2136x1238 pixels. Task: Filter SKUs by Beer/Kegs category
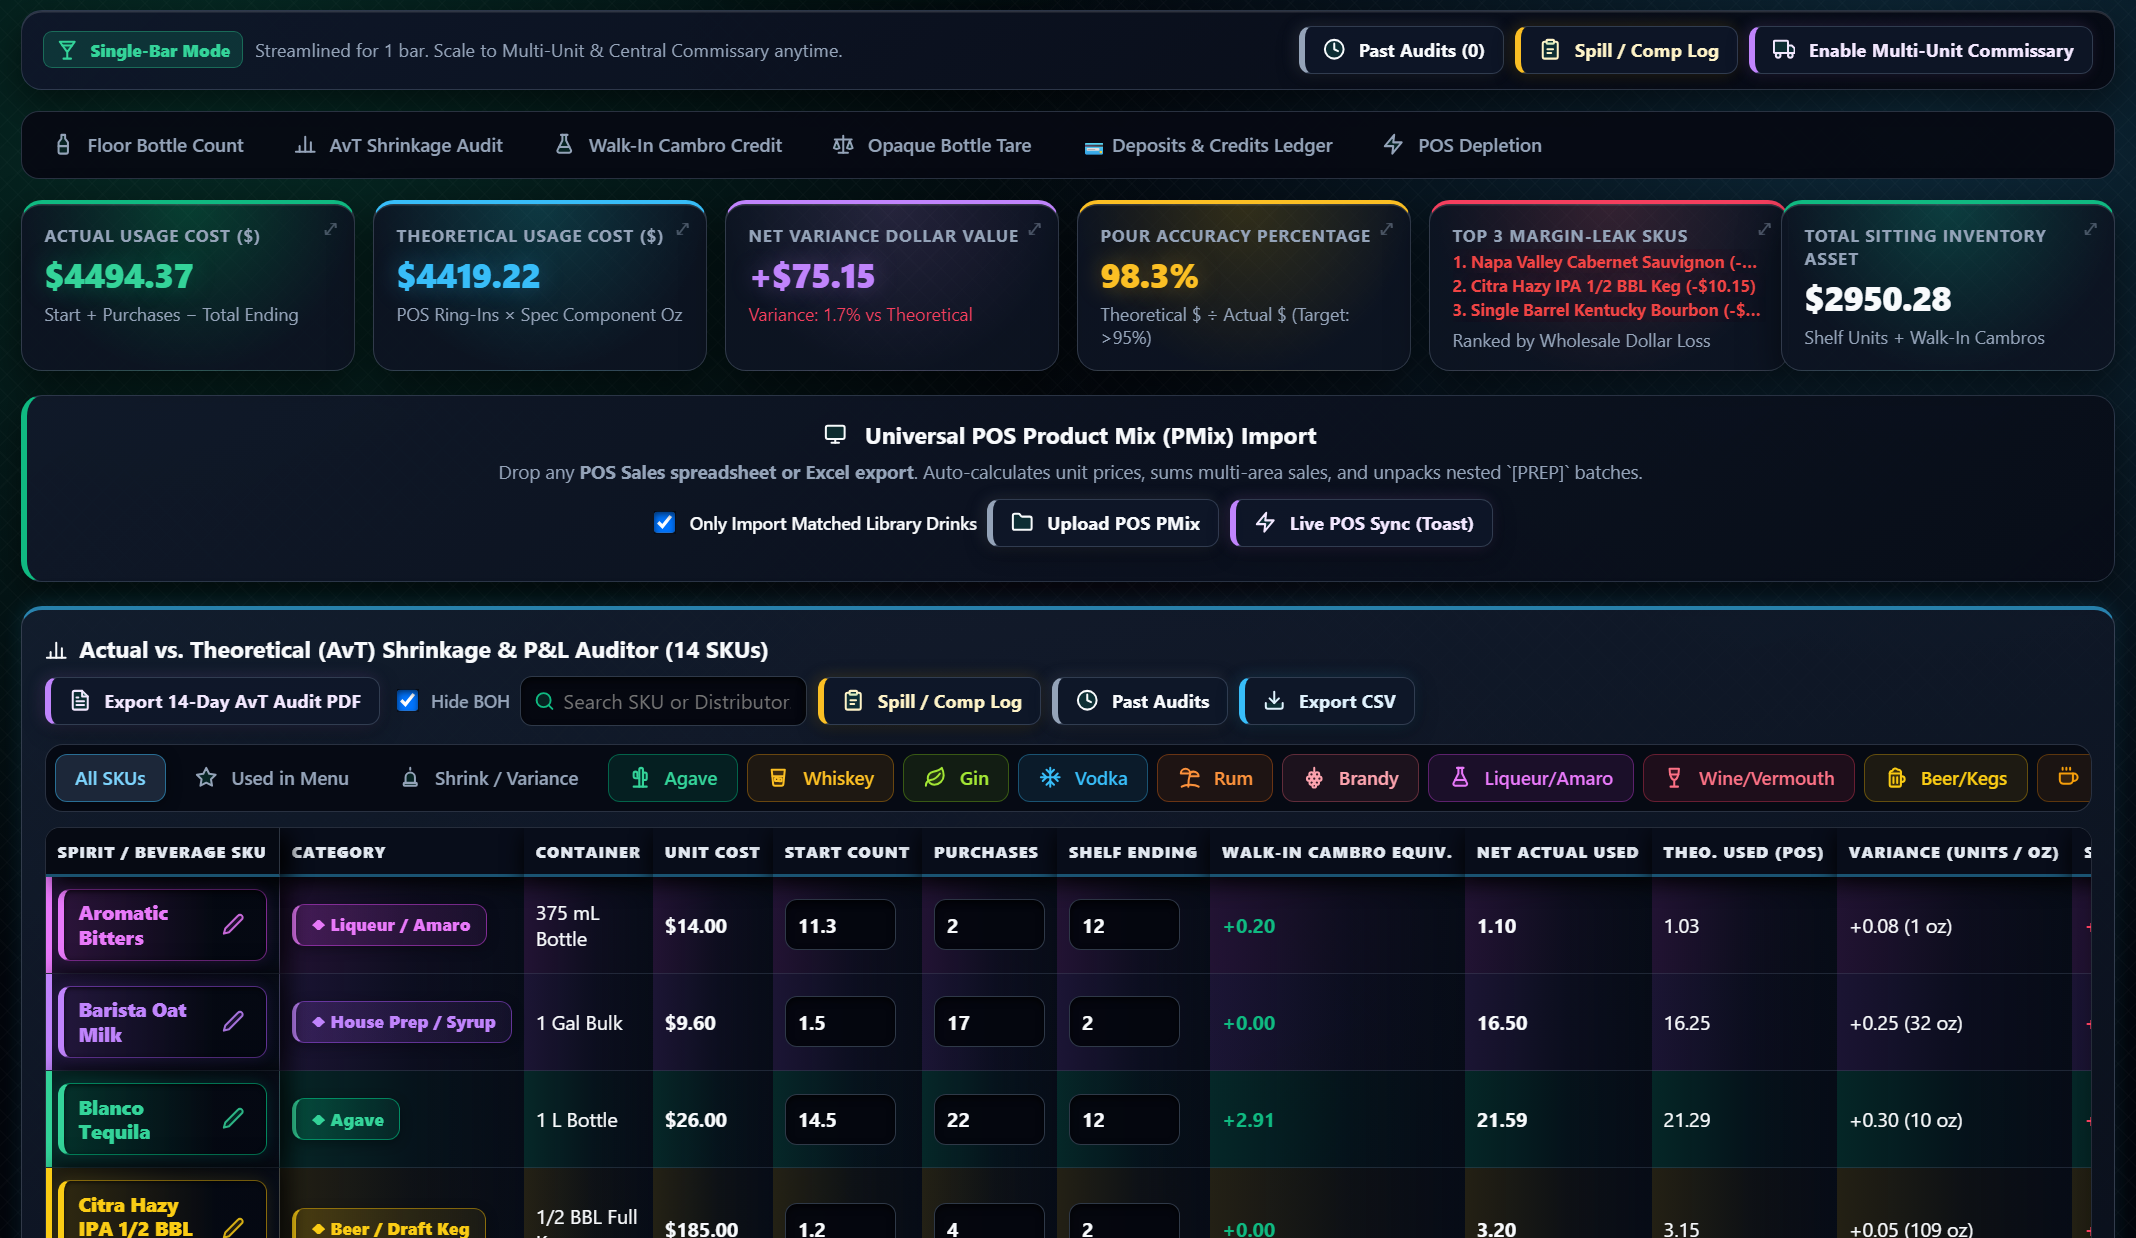[1946, 778]
